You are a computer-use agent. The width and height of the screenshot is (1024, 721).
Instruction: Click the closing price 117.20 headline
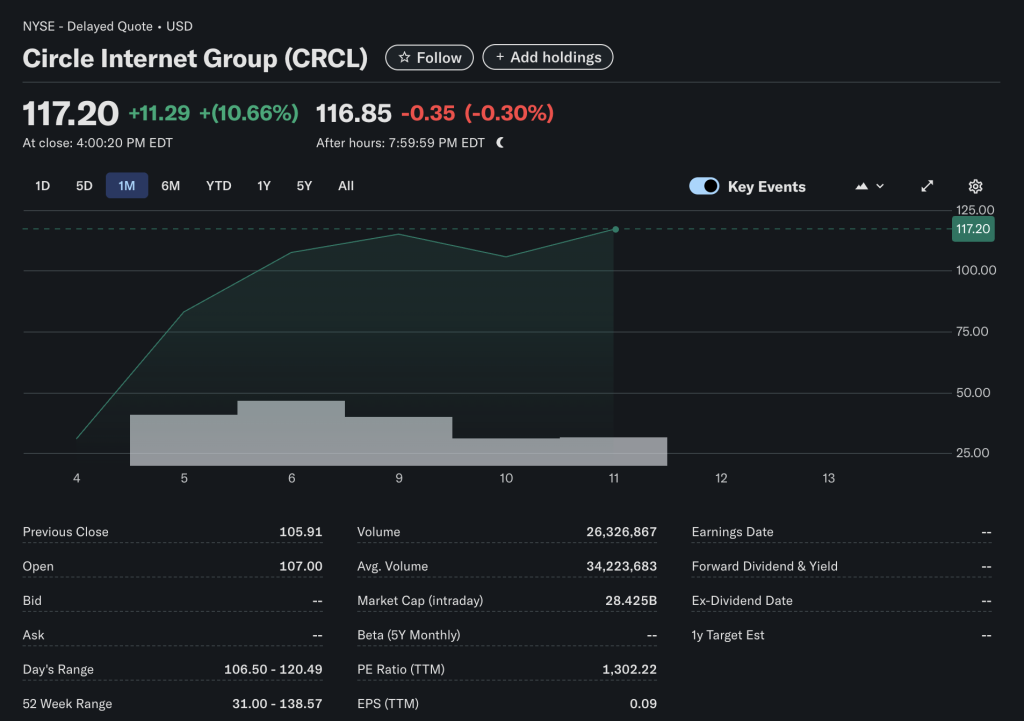pos(71,113)
